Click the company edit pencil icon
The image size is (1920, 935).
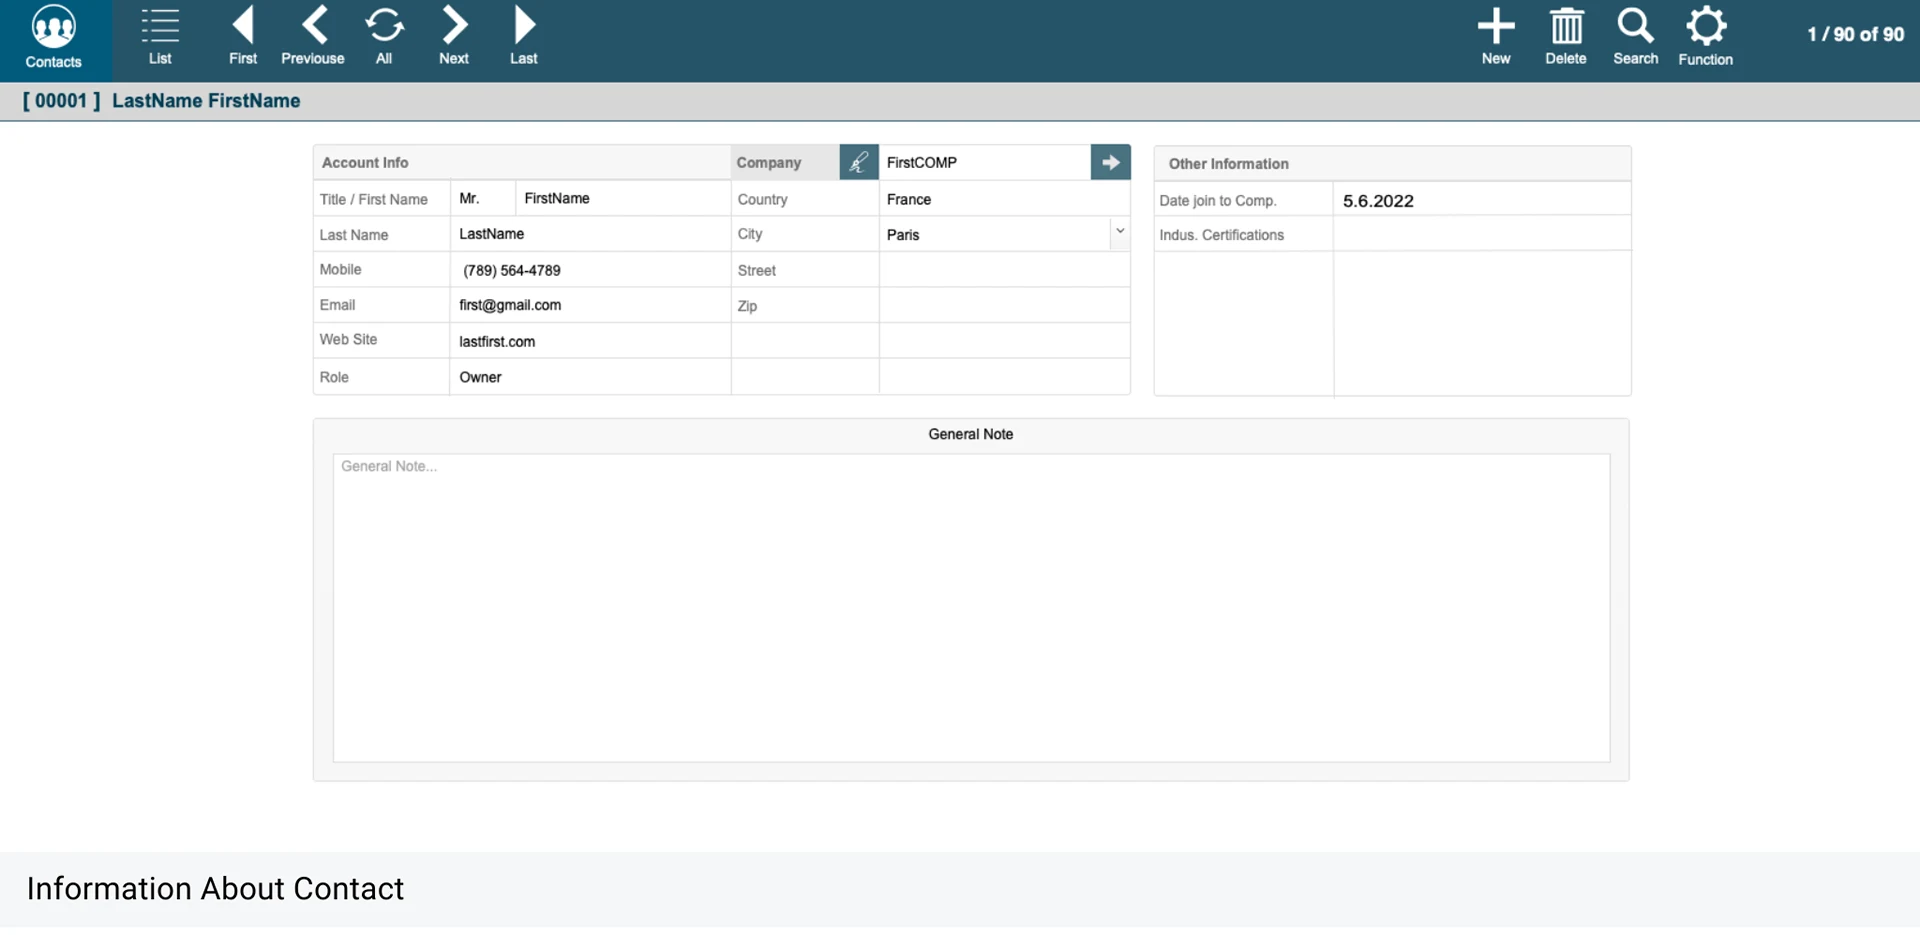point(859,162)
